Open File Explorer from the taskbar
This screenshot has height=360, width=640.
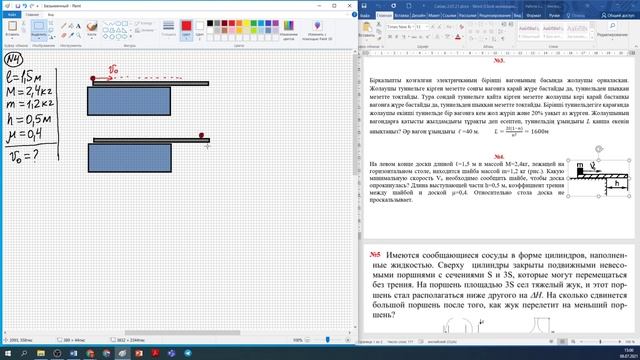41,353
